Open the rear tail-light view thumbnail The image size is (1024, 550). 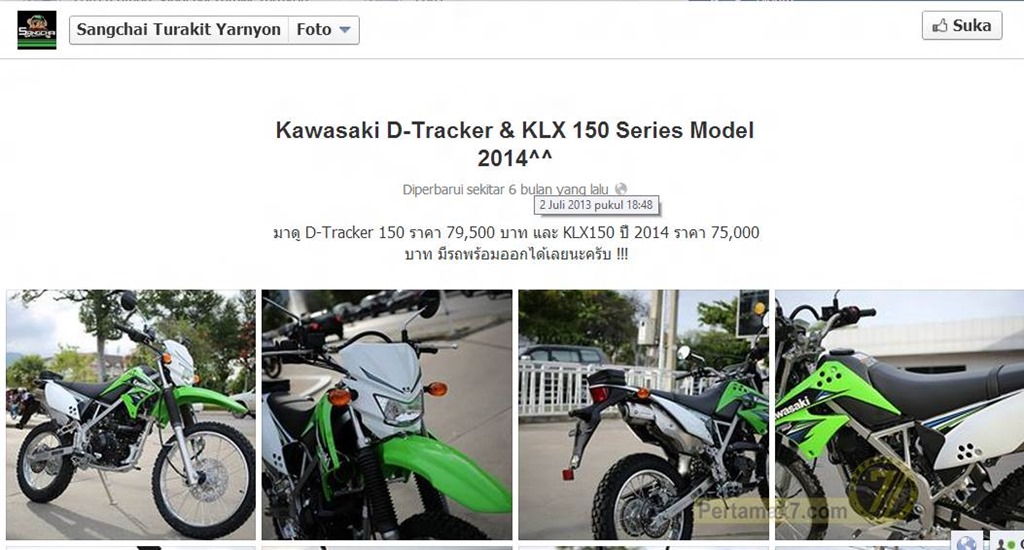click(643, 415)
